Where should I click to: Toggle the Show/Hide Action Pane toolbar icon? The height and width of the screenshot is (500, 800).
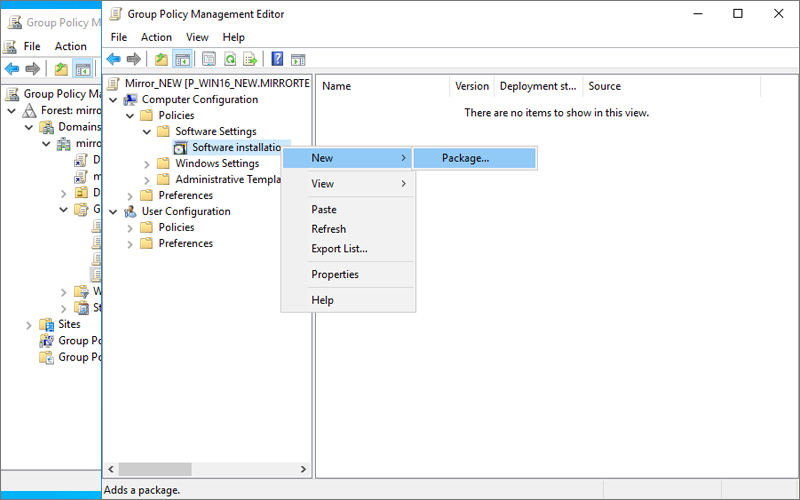[x=298, y=60]
